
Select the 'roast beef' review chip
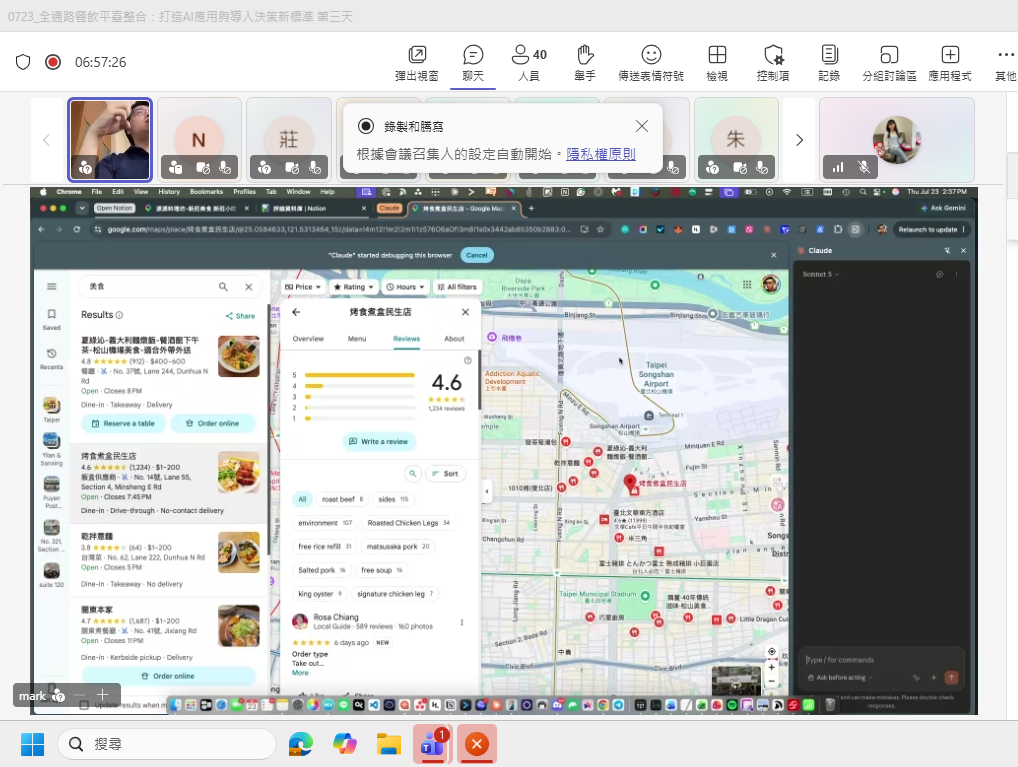click(342, 499)
